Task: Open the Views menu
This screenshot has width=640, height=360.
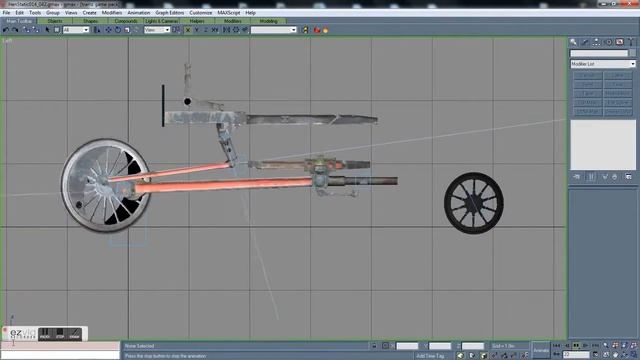Action: tap(71, 13)
